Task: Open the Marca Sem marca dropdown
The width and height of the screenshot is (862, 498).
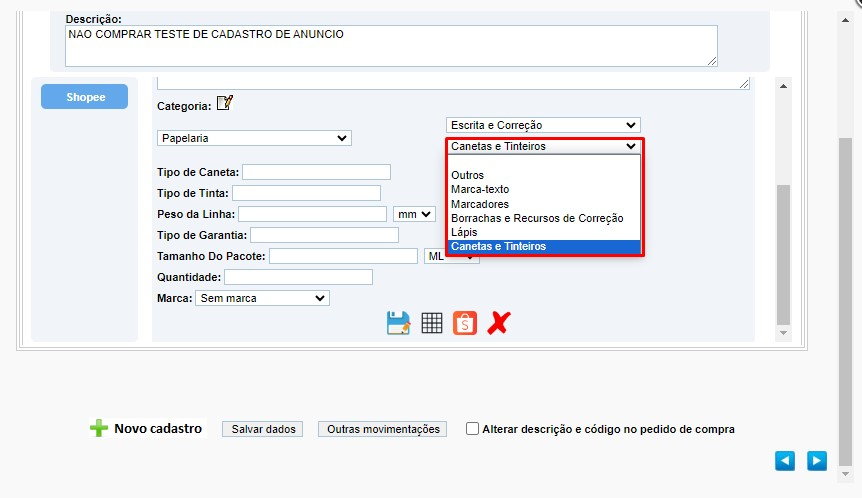Action: point(262,298)
